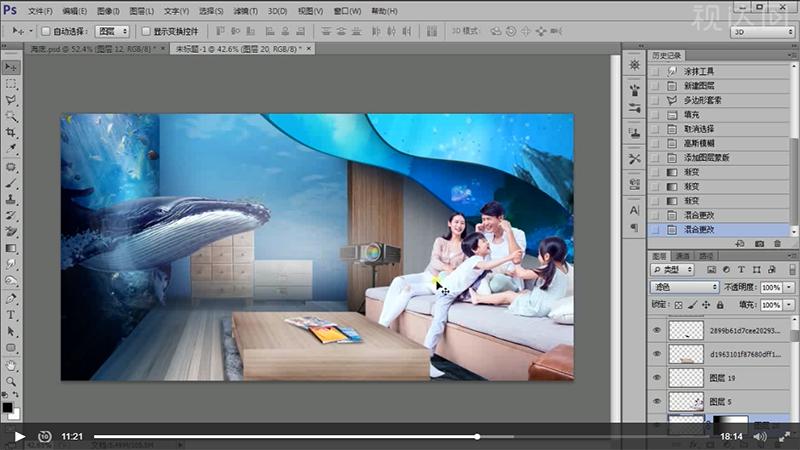Lock layer position

pyautogui.click(x=706, y=305)
